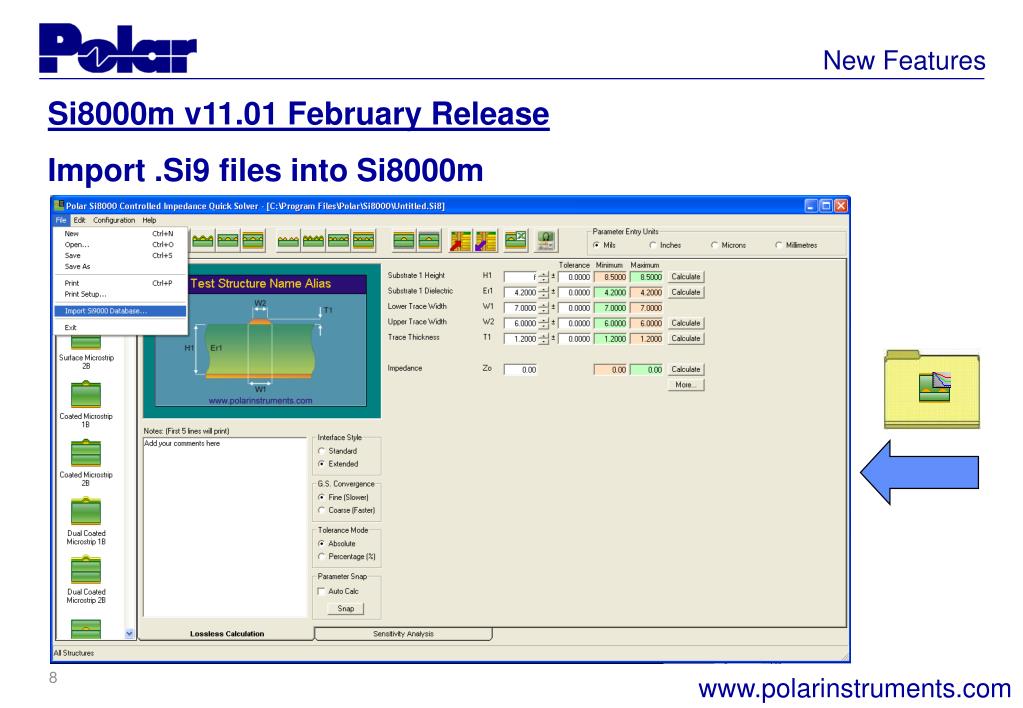Open www.polarinstruments.com link in slide footer
The height and width of the screenshot is (708, 1023).
(x=854, y=689)
